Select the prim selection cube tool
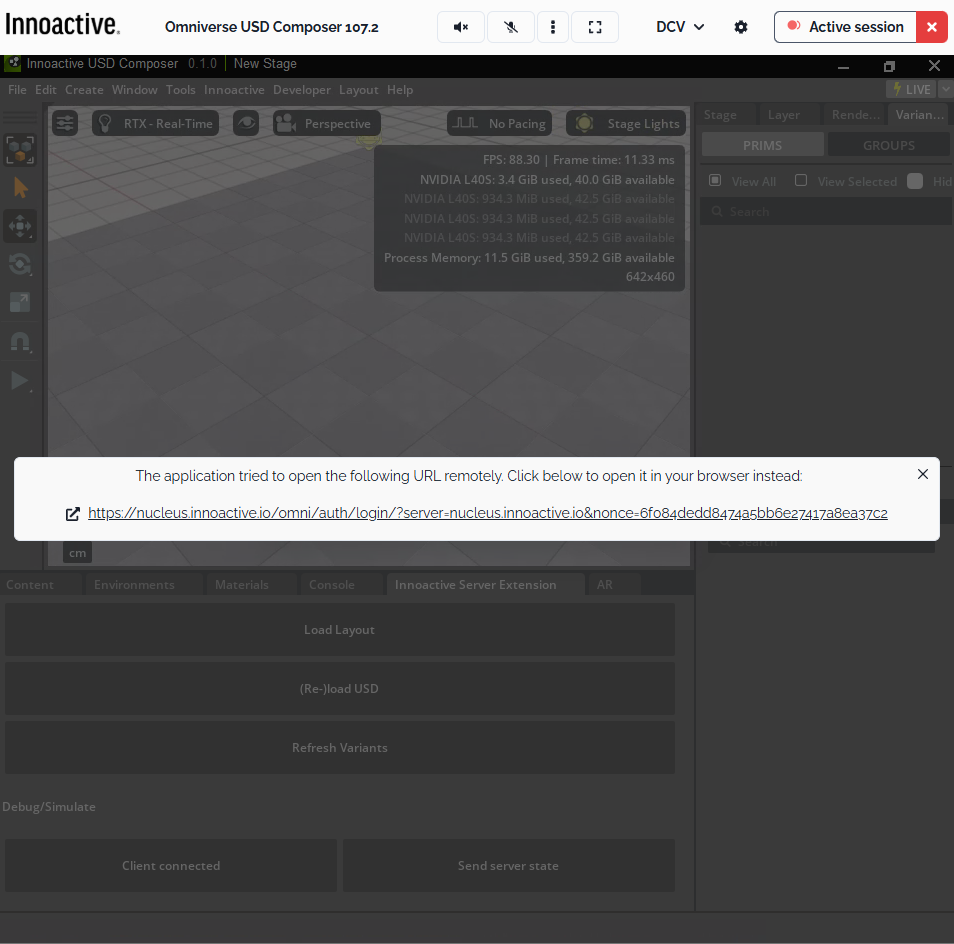This screenshot has width=954, height=944. pos(21,150)
